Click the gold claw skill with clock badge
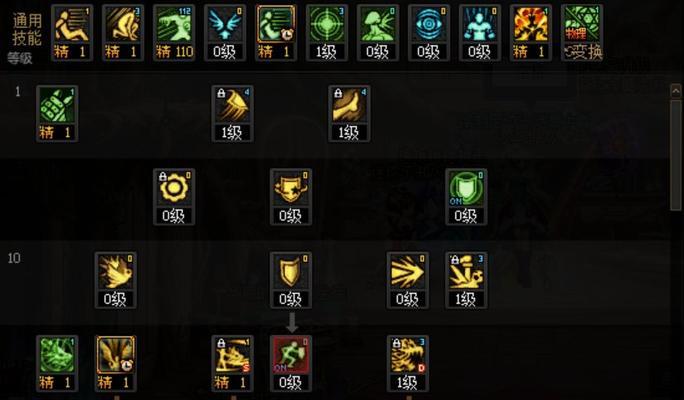Screen dimensions: 684x400 click(116, 363)
